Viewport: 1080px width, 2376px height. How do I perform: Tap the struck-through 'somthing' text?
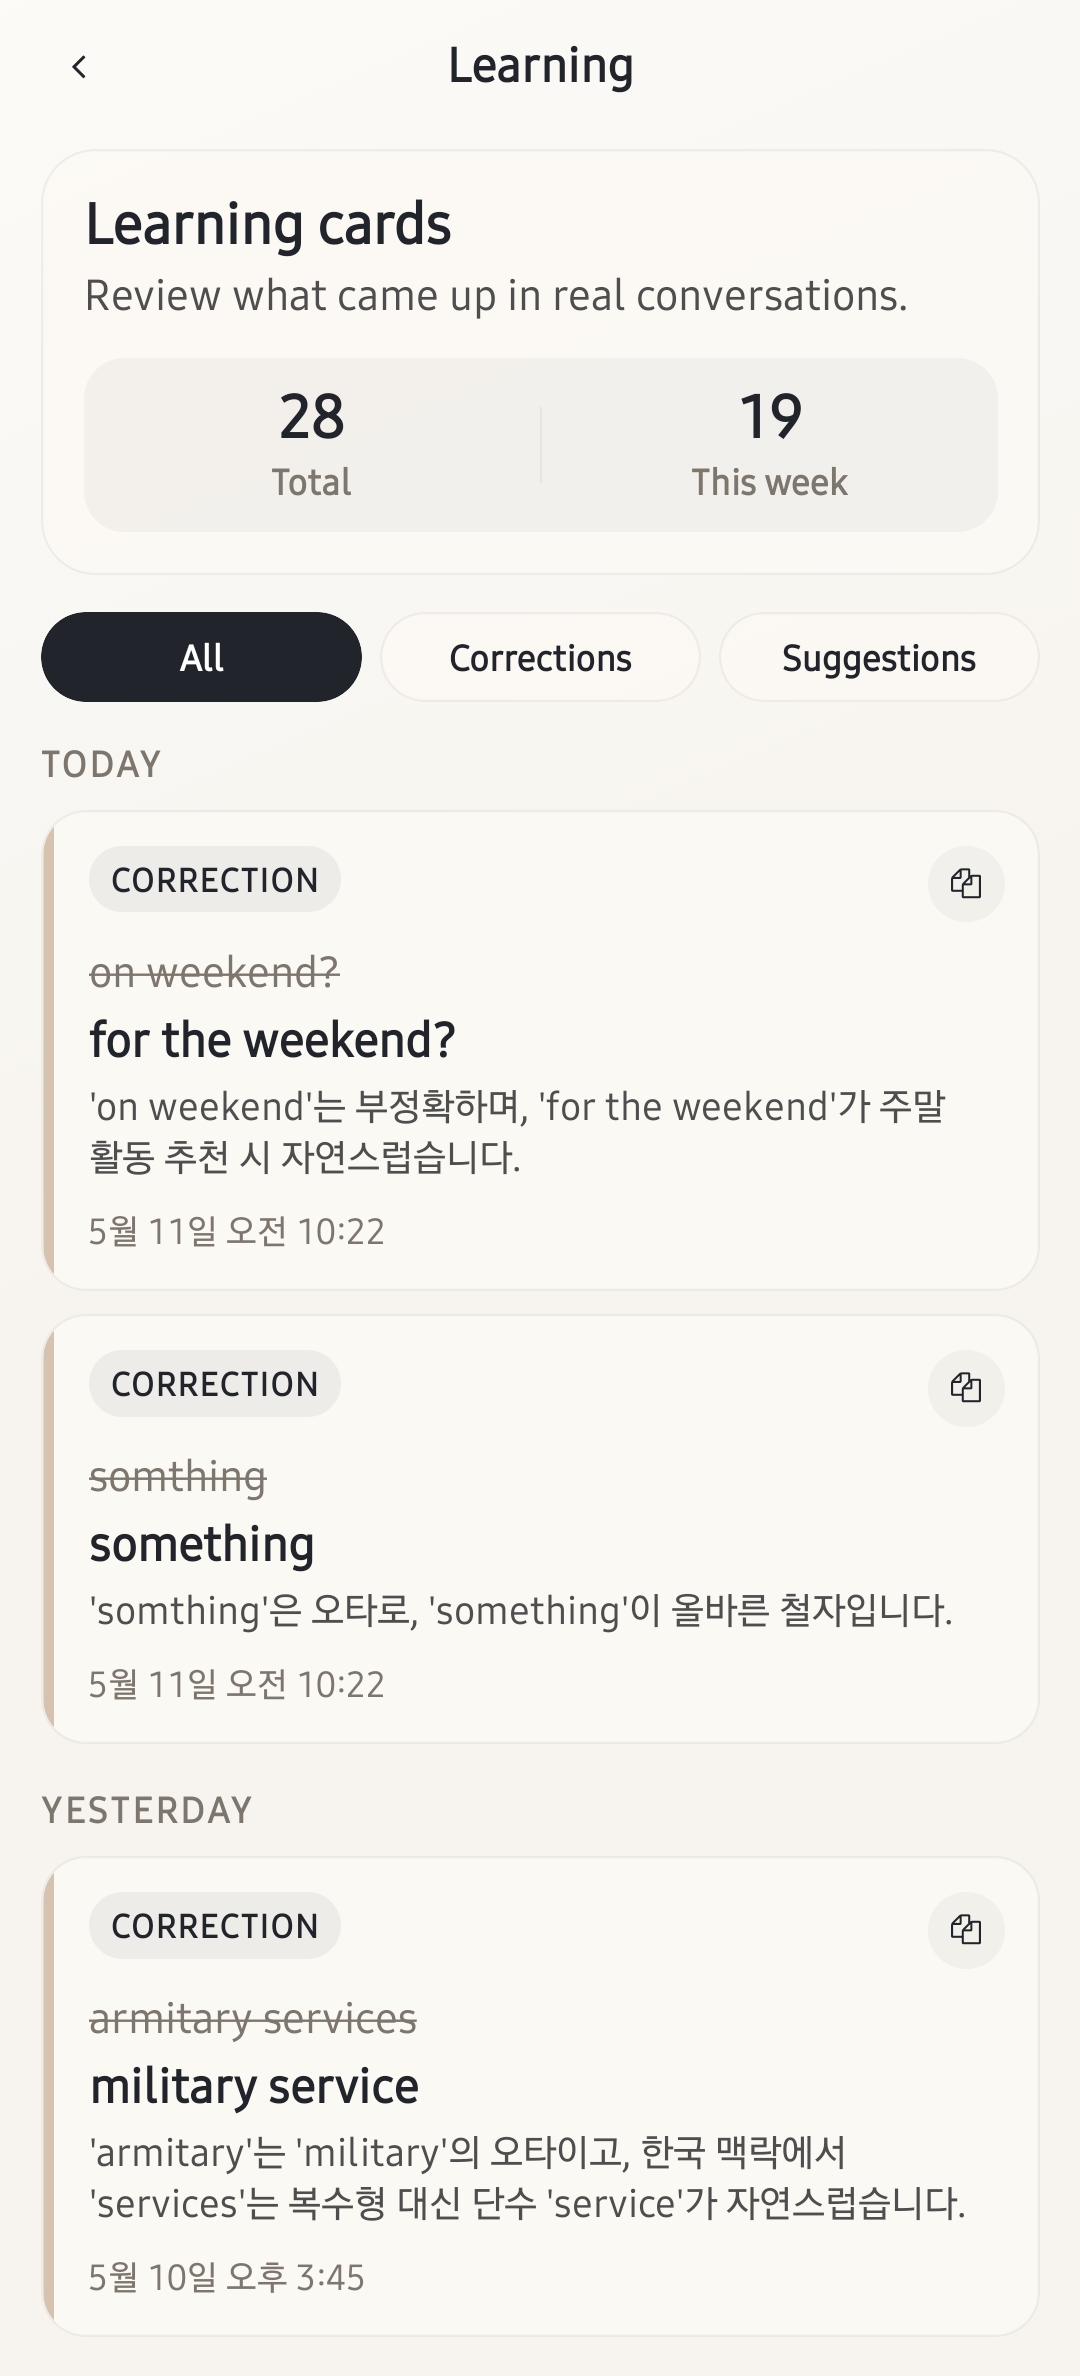pos(178,1476)
